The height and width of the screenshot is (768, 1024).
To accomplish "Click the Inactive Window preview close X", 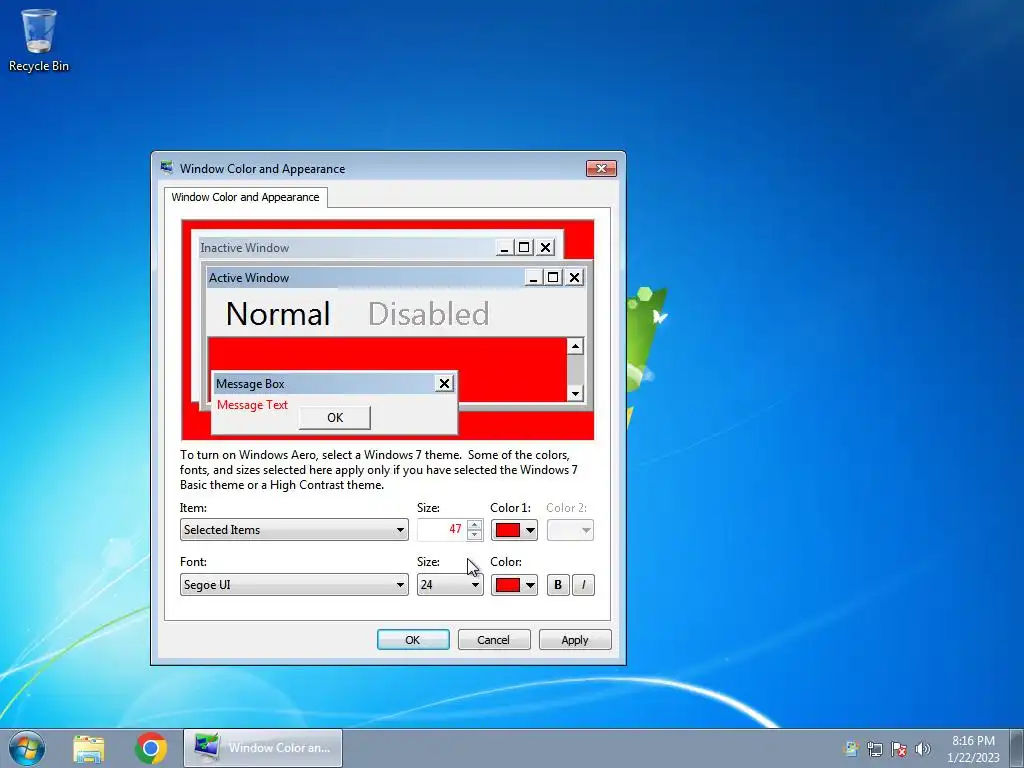I will tap(545, 248).
